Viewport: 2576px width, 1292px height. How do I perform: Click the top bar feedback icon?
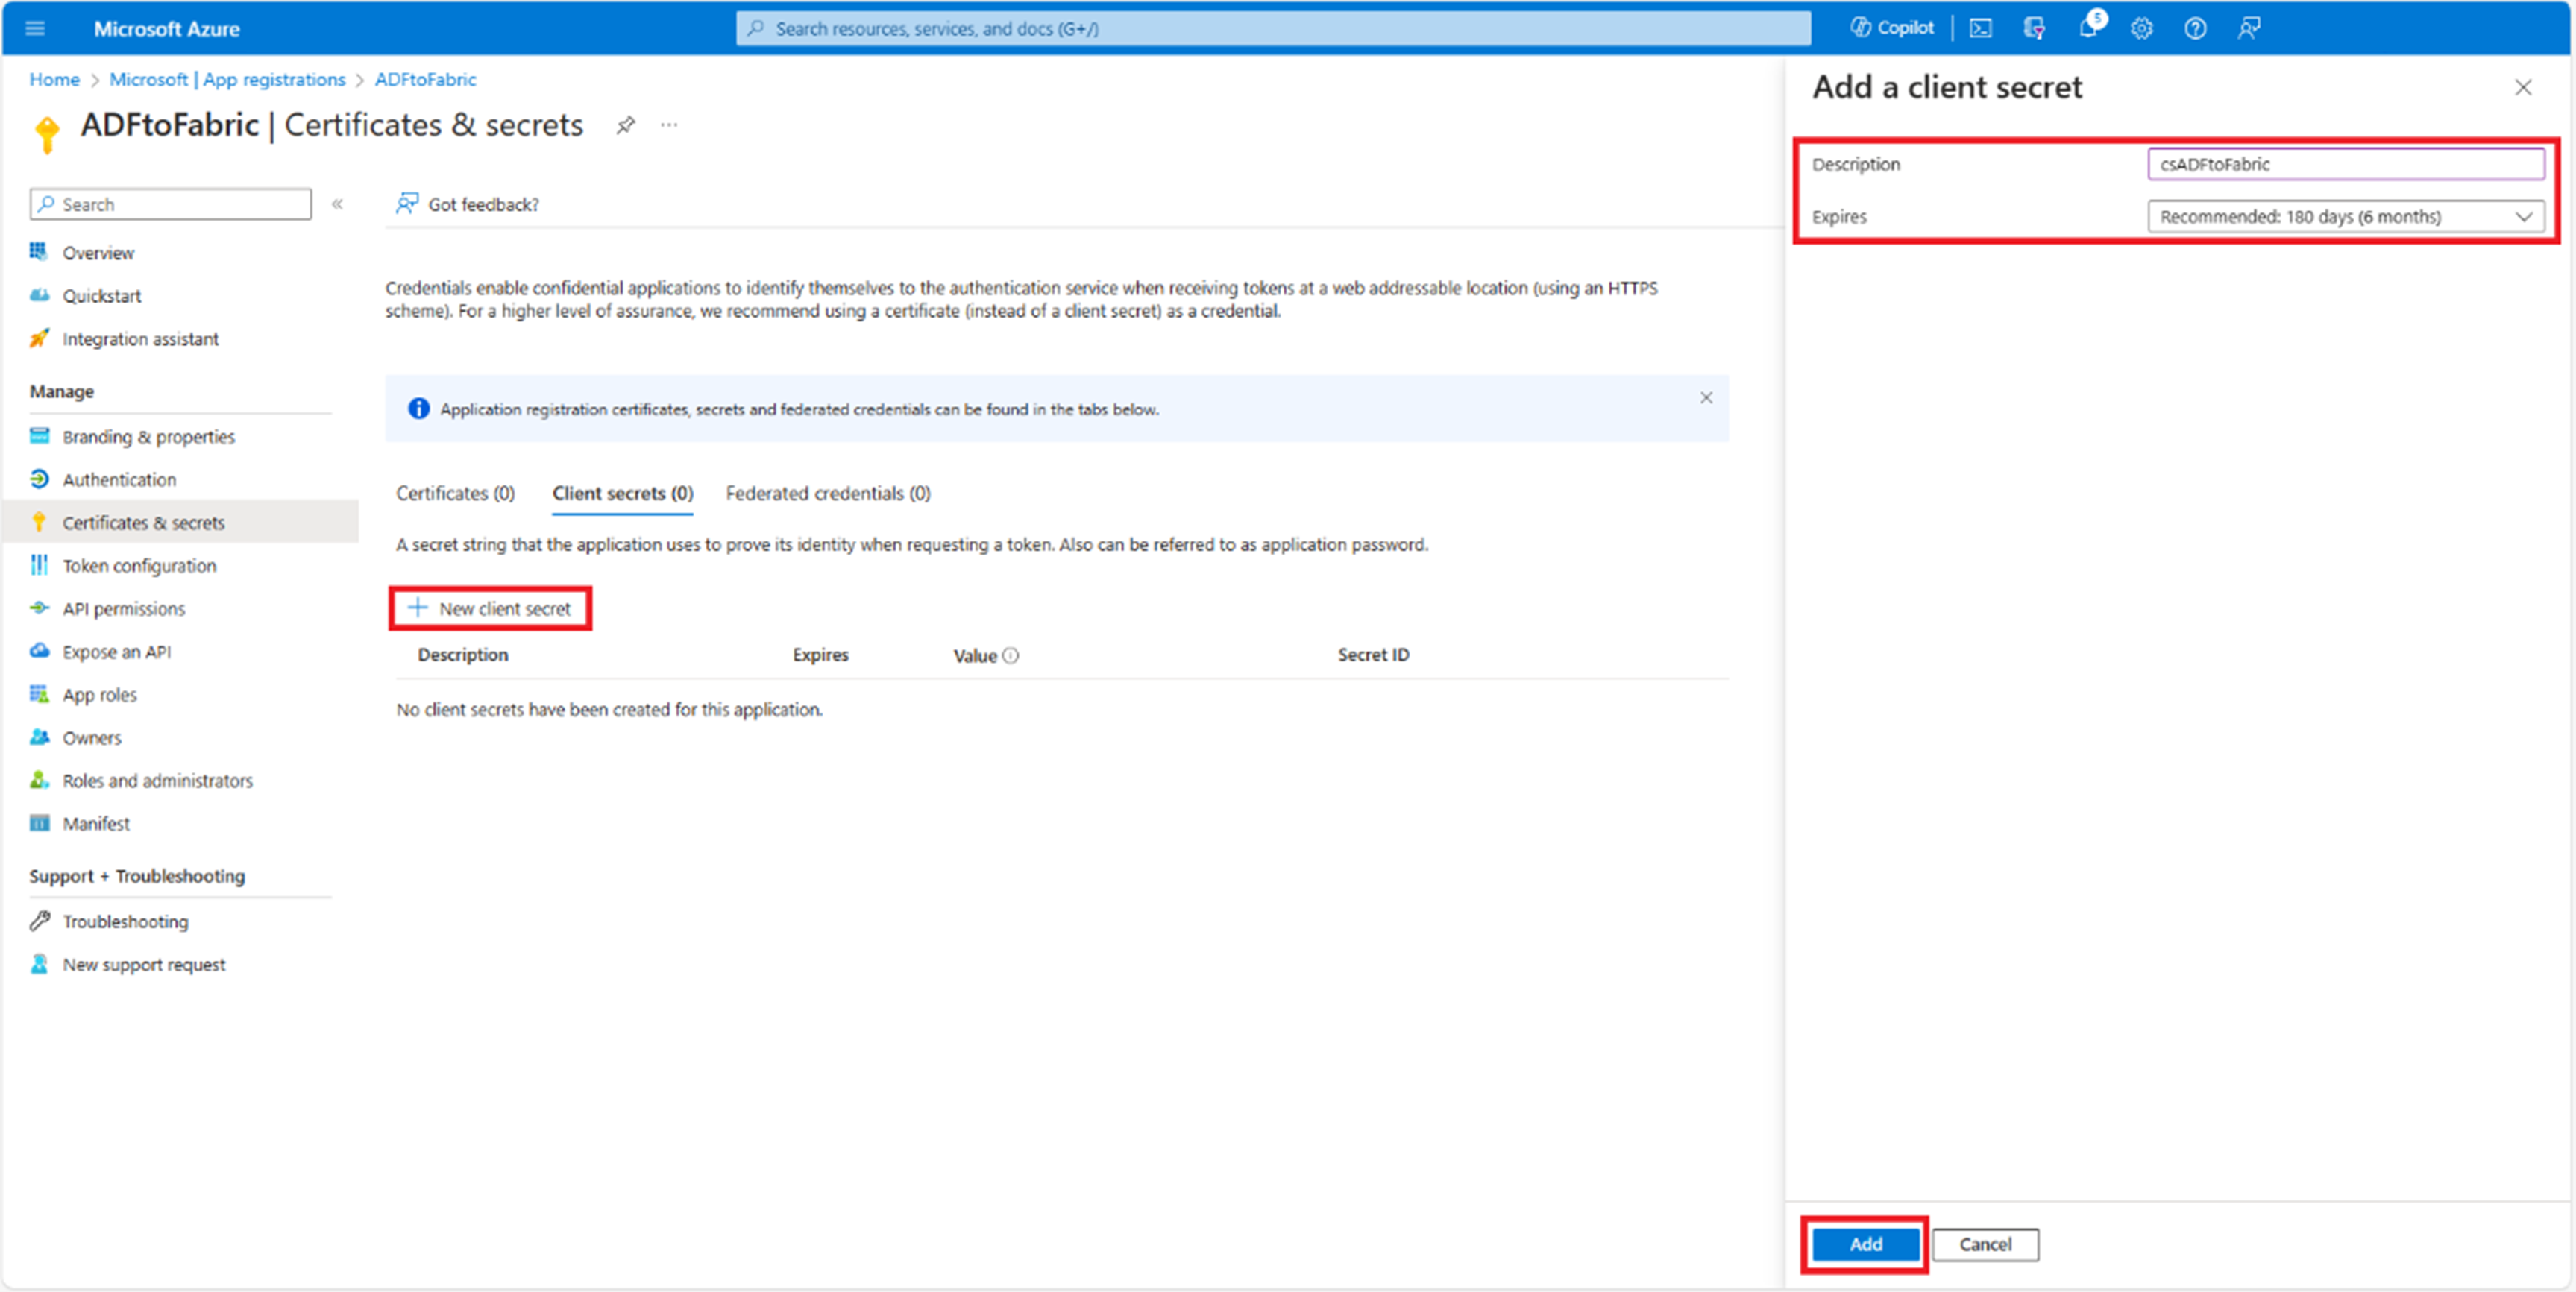2249,28
